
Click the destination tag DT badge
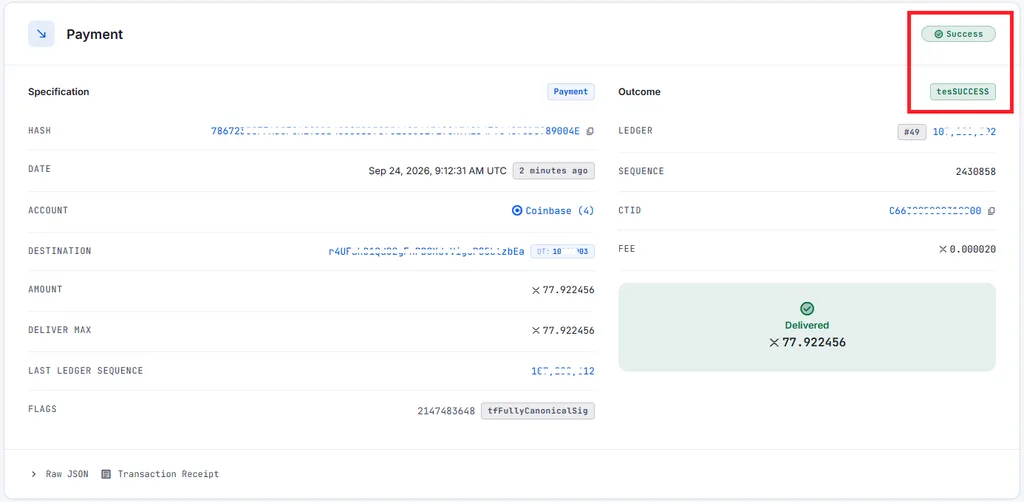tap(562, 251)
